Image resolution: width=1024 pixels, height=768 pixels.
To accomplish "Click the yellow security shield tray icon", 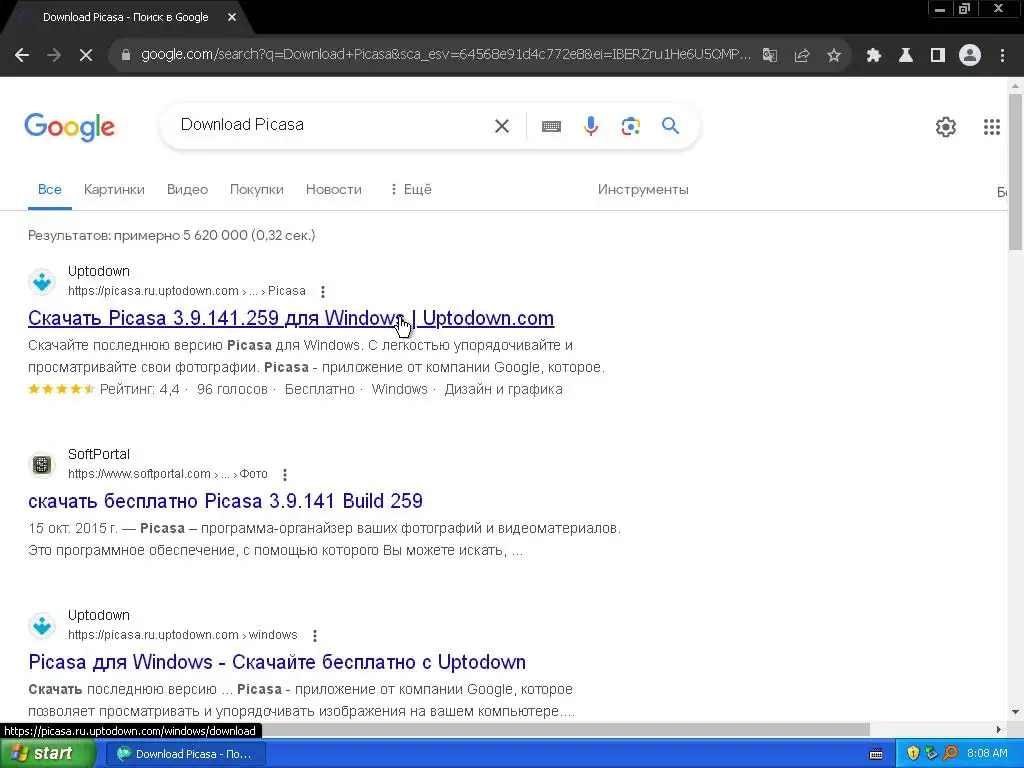I will point(913,754).
